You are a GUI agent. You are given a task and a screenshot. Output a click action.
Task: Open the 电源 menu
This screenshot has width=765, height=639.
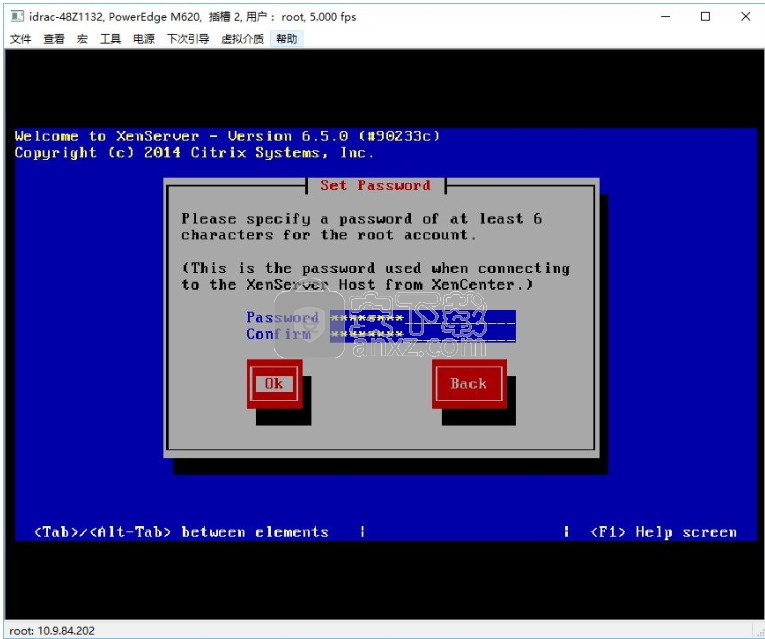coord(144,39)
